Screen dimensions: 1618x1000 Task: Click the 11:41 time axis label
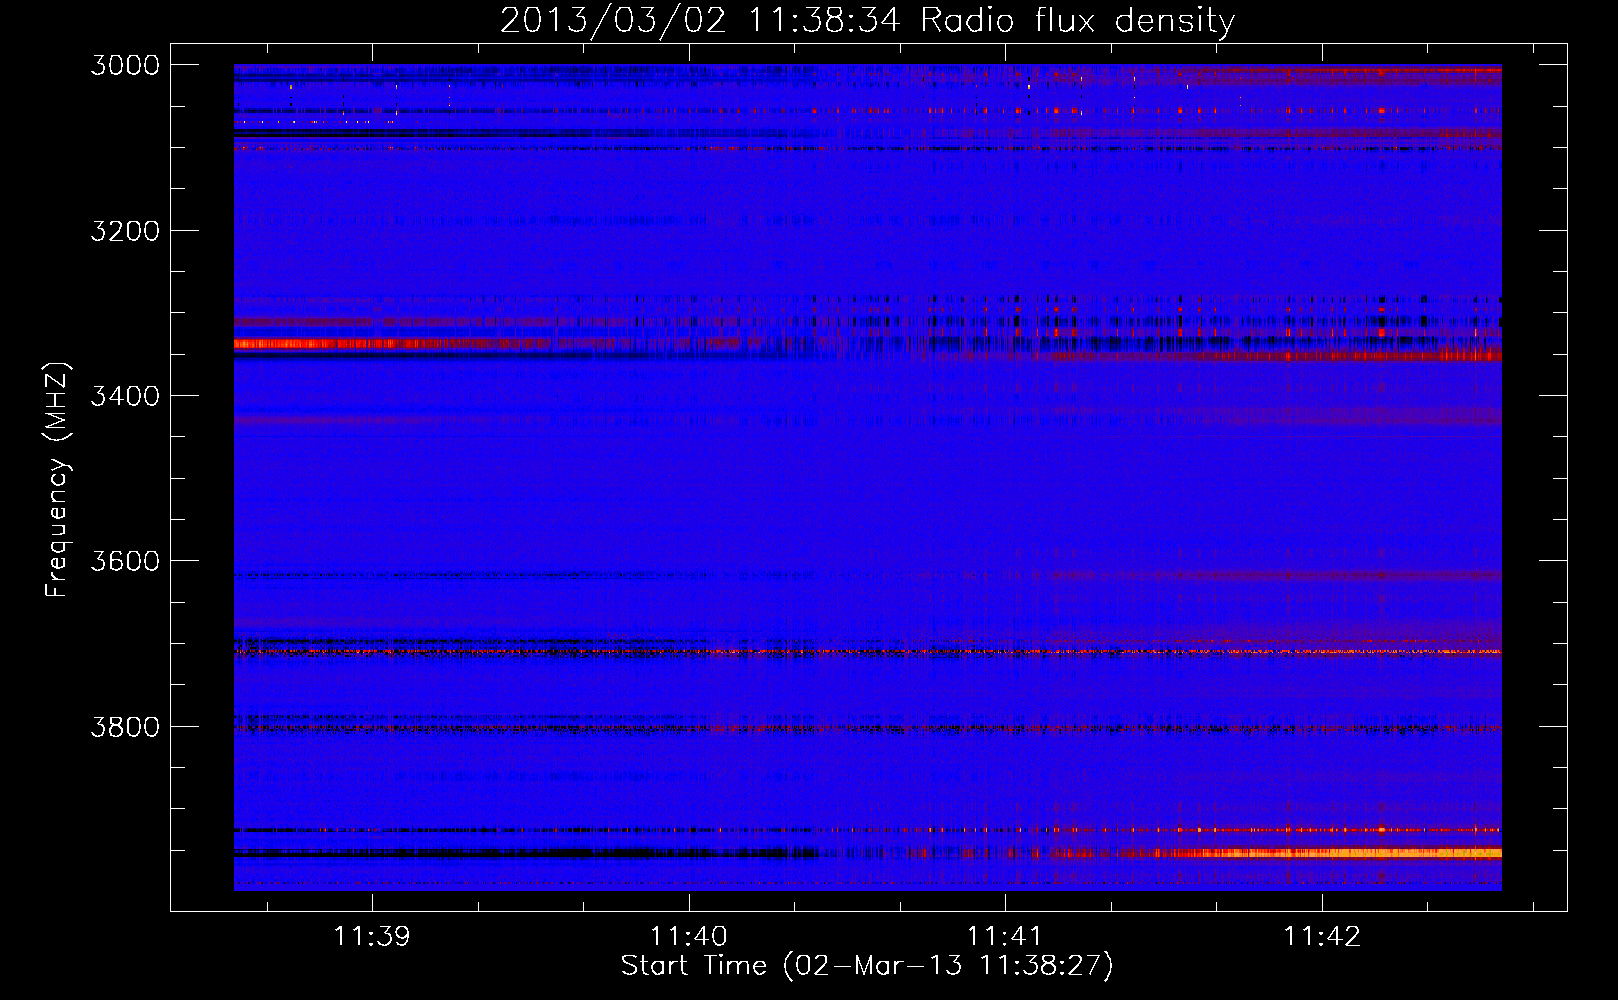[1005, 936]
